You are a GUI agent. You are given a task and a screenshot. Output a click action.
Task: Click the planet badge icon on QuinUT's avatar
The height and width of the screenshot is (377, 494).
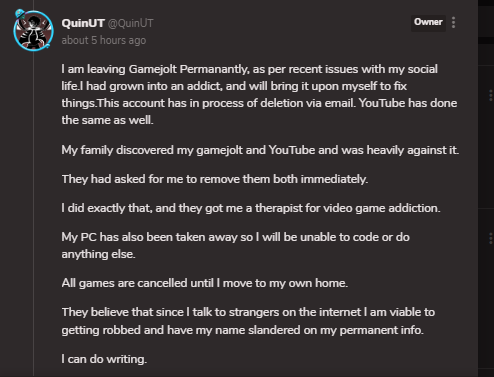pos(20,14)
